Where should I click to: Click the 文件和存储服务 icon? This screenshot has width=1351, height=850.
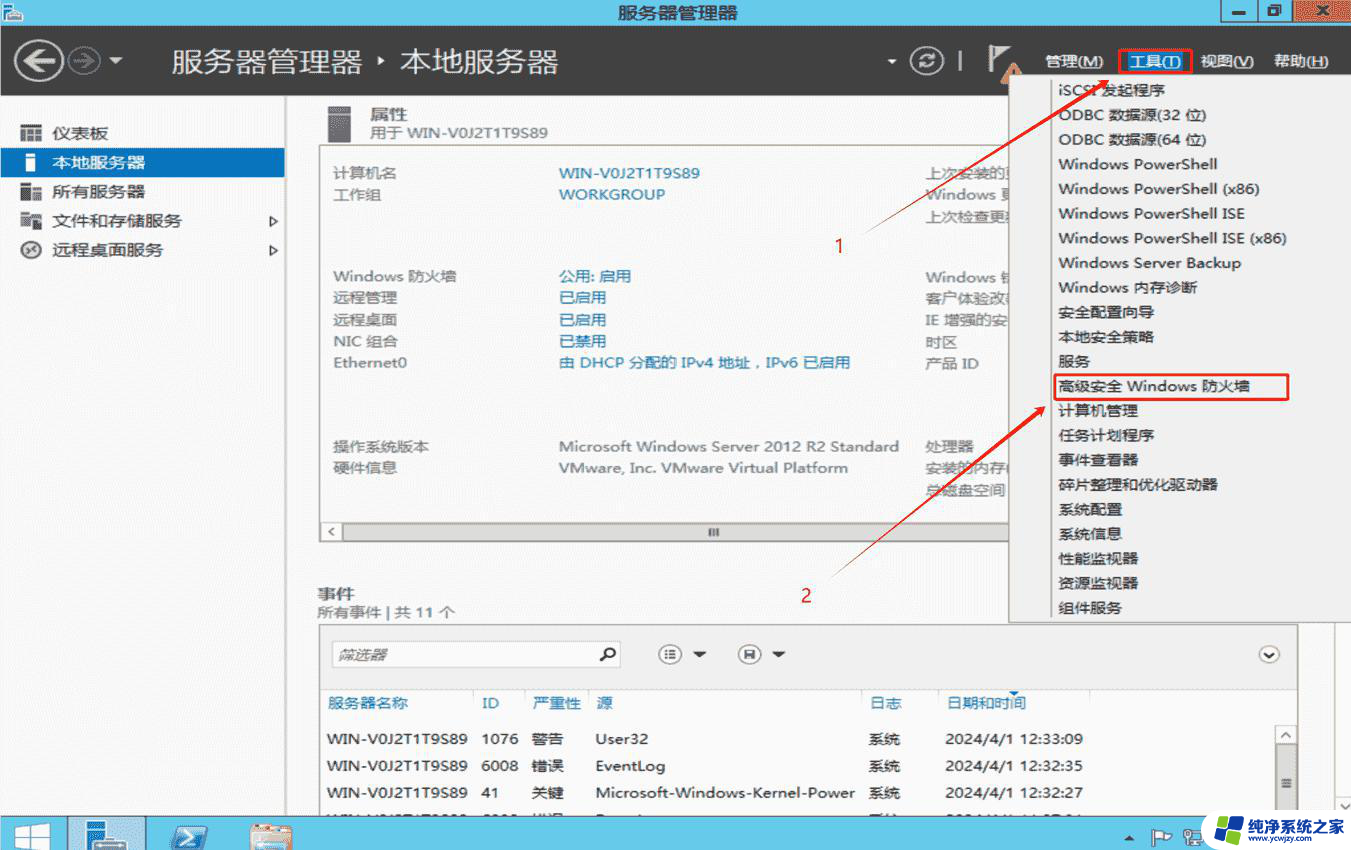pos(32,221)
